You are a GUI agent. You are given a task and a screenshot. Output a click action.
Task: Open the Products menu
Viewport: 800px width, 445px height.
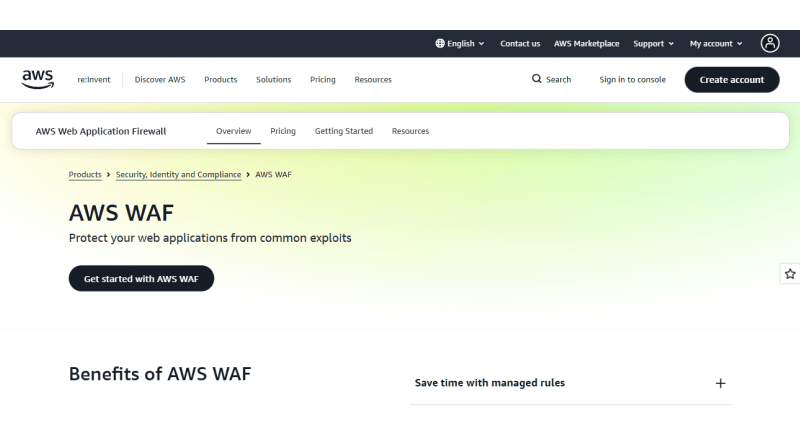point(220,80)
